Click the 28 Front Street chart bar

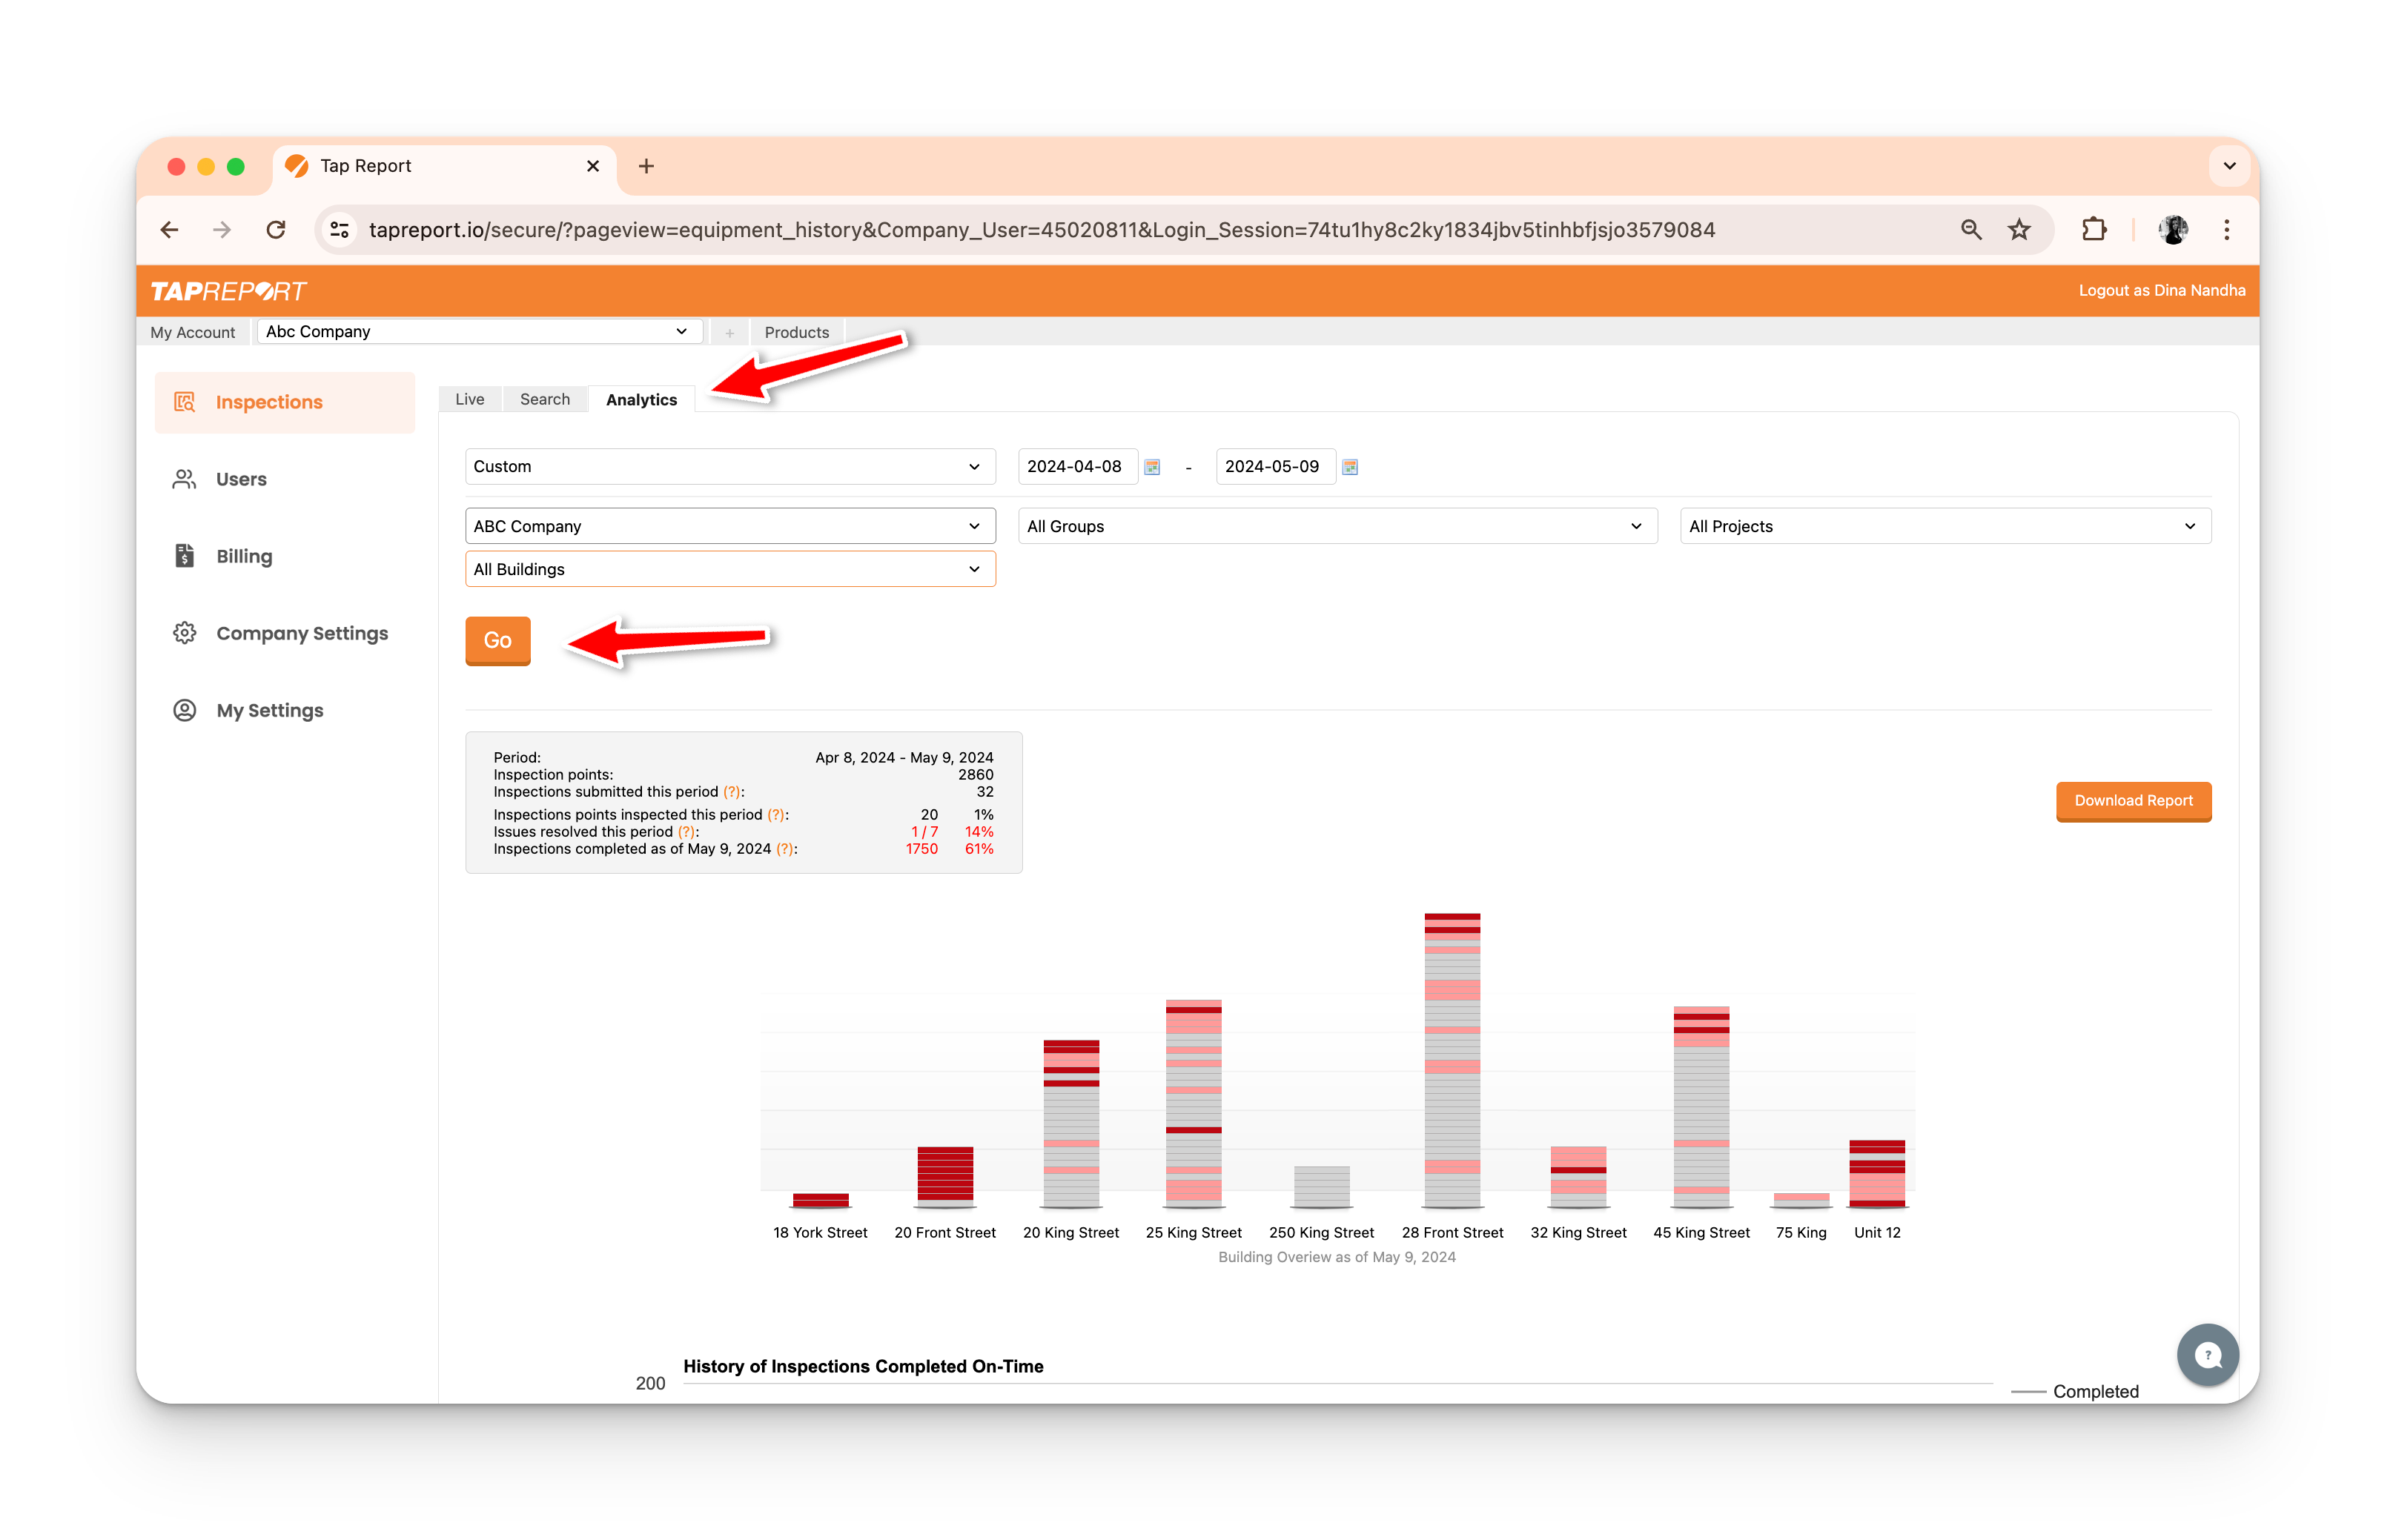coord(1452,1060)
